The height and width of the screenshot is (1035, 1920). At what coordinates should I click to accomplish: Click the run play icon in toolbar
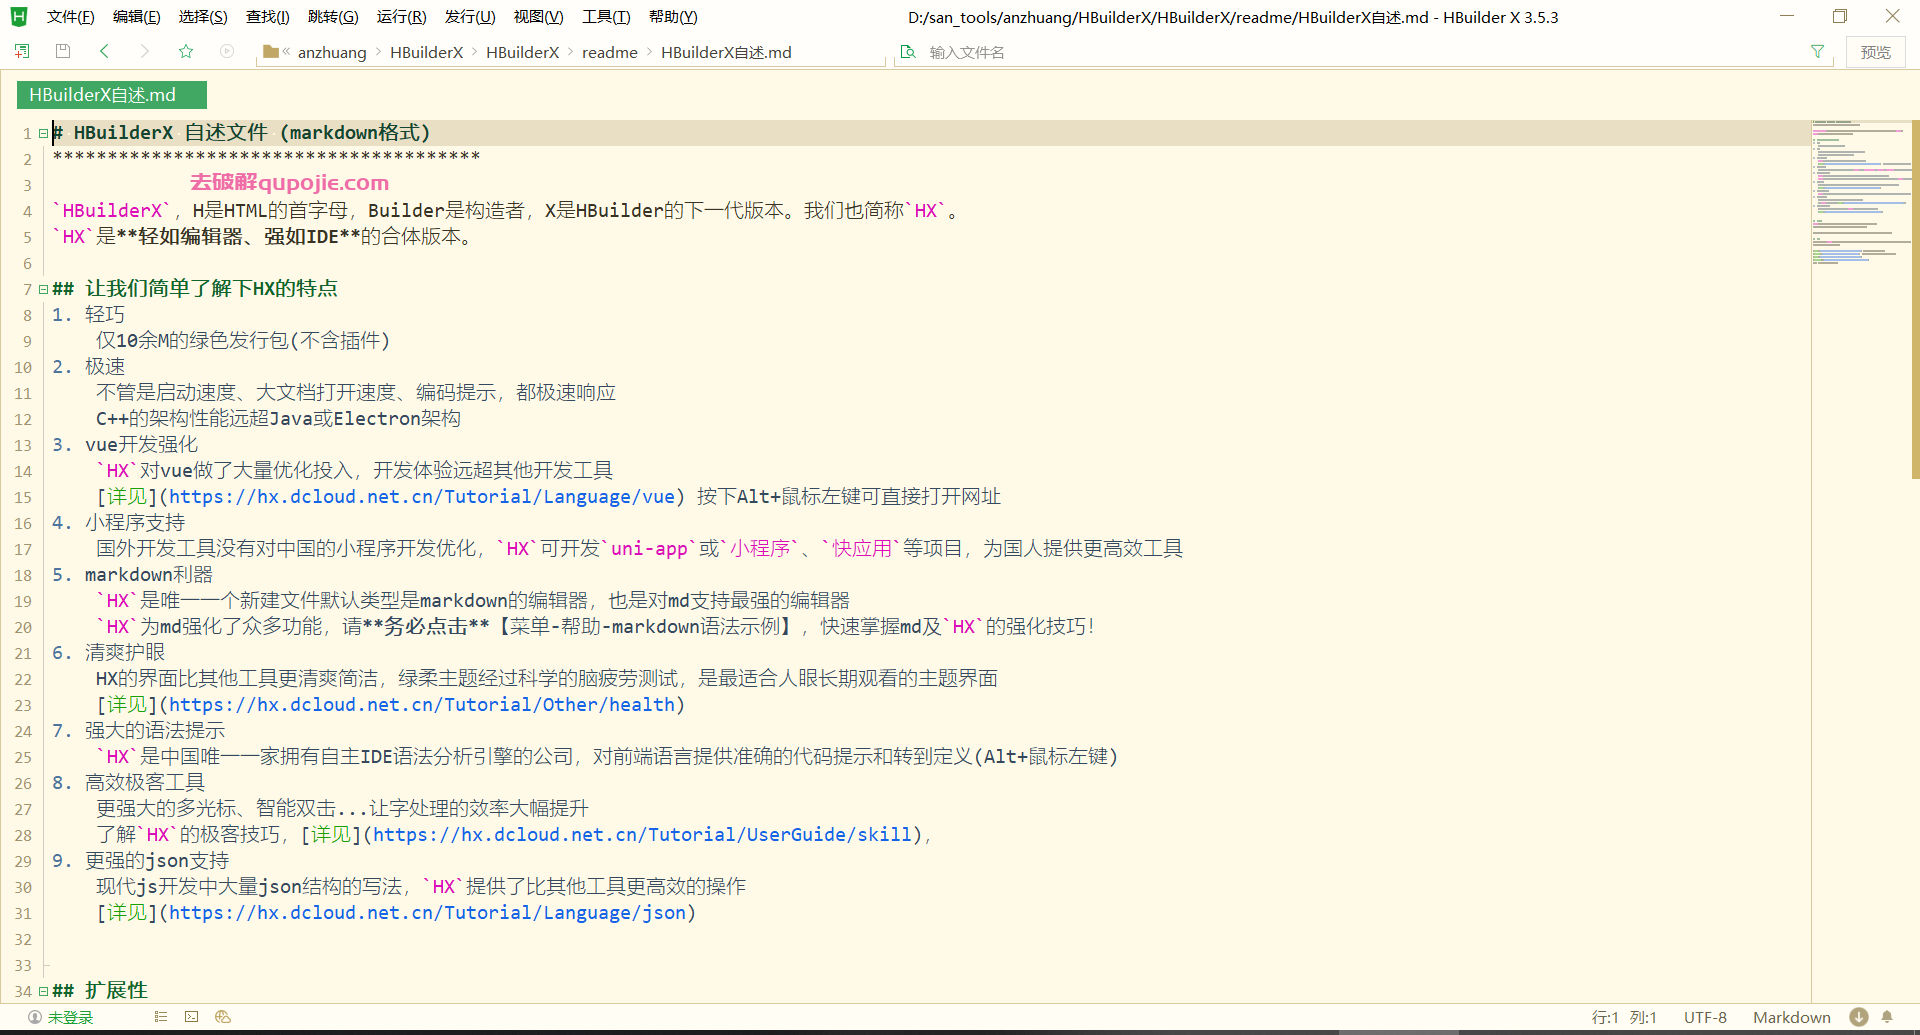[x=227, y=51]
